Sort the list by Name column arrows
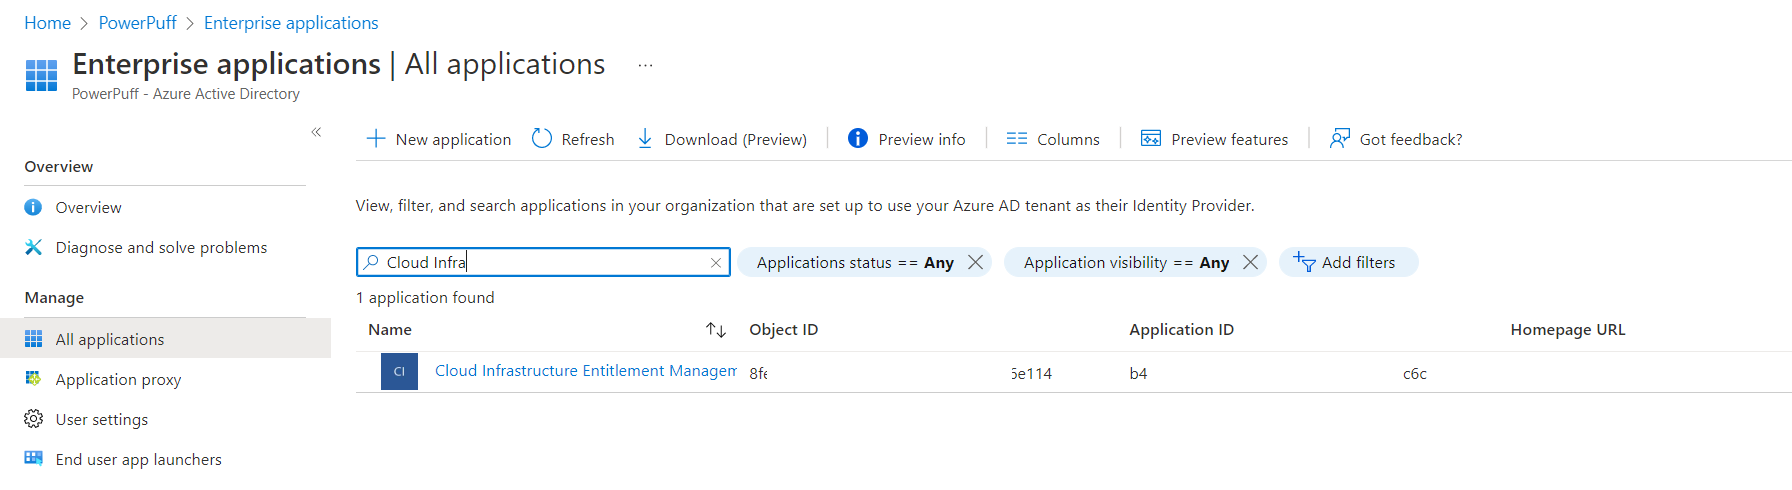 715,330
